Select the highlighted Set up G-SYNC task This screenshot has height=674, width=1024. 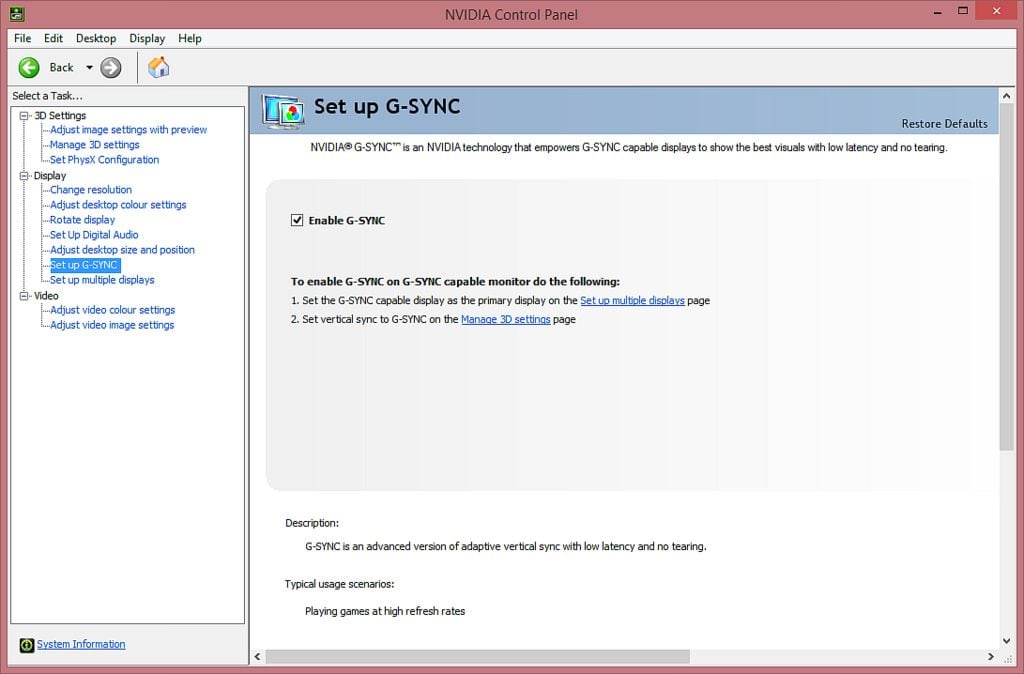click(85, 265)
